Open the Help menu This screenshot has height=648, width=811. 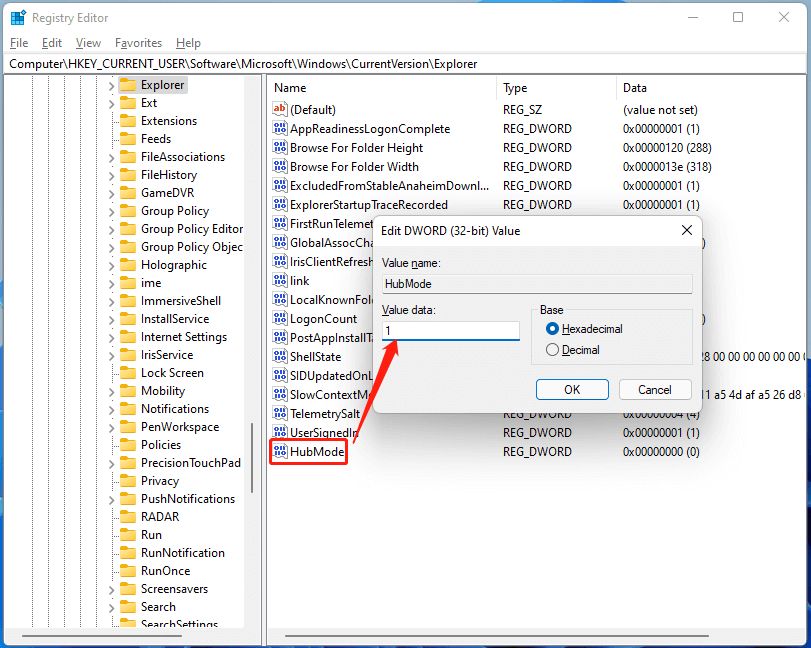(188, 43)
